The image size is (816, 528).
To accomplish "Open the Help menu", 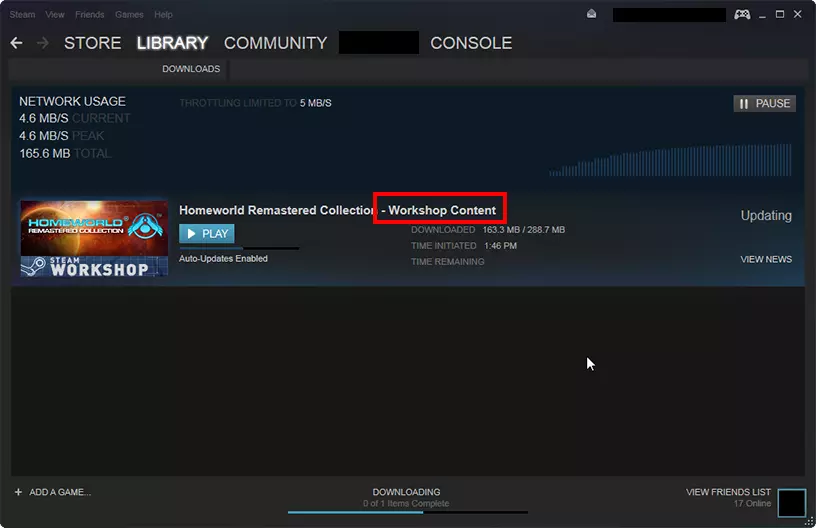I will (163, 15).
